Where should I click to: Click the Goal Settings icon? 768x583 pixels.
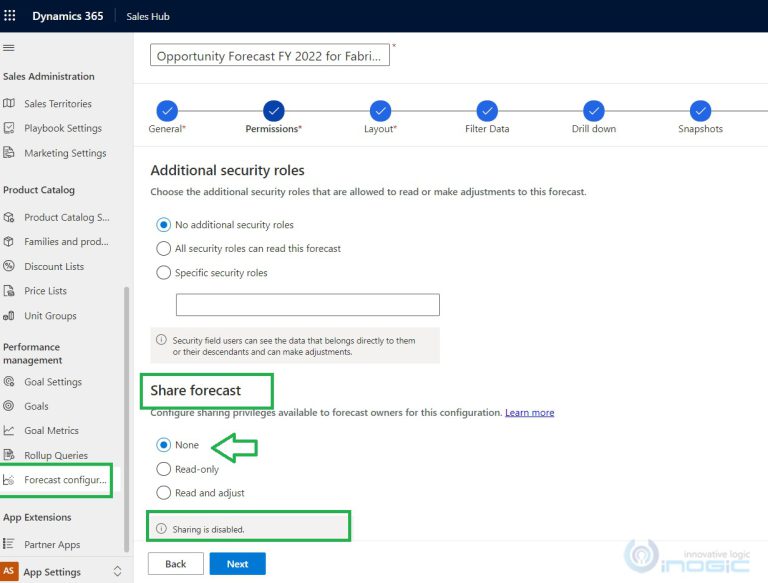coord(9,381)
